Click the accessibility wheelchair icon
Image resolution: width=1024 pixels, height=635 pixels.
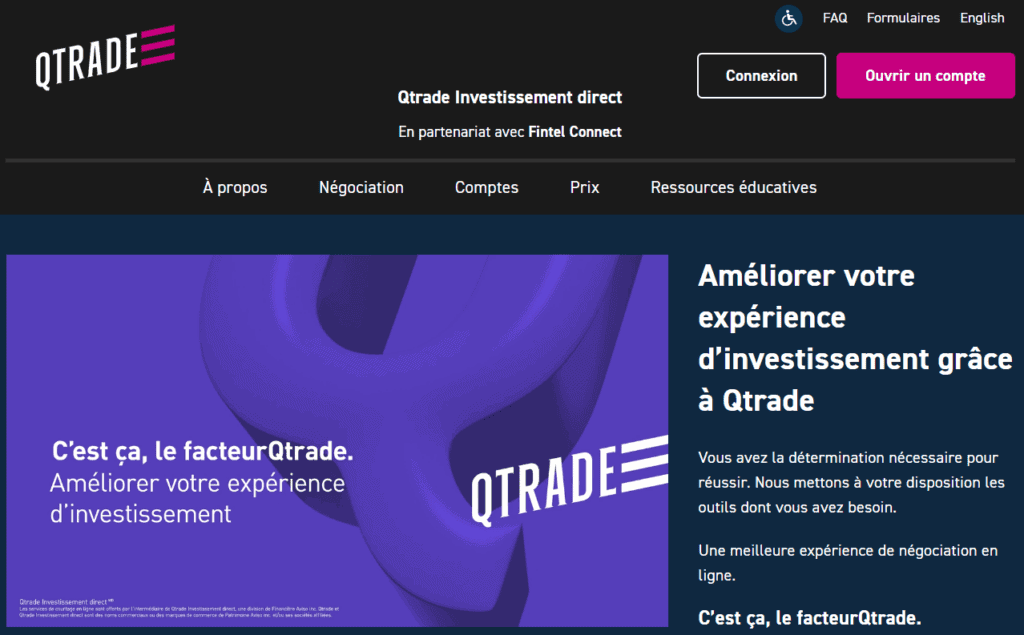[x=788, y=18]
